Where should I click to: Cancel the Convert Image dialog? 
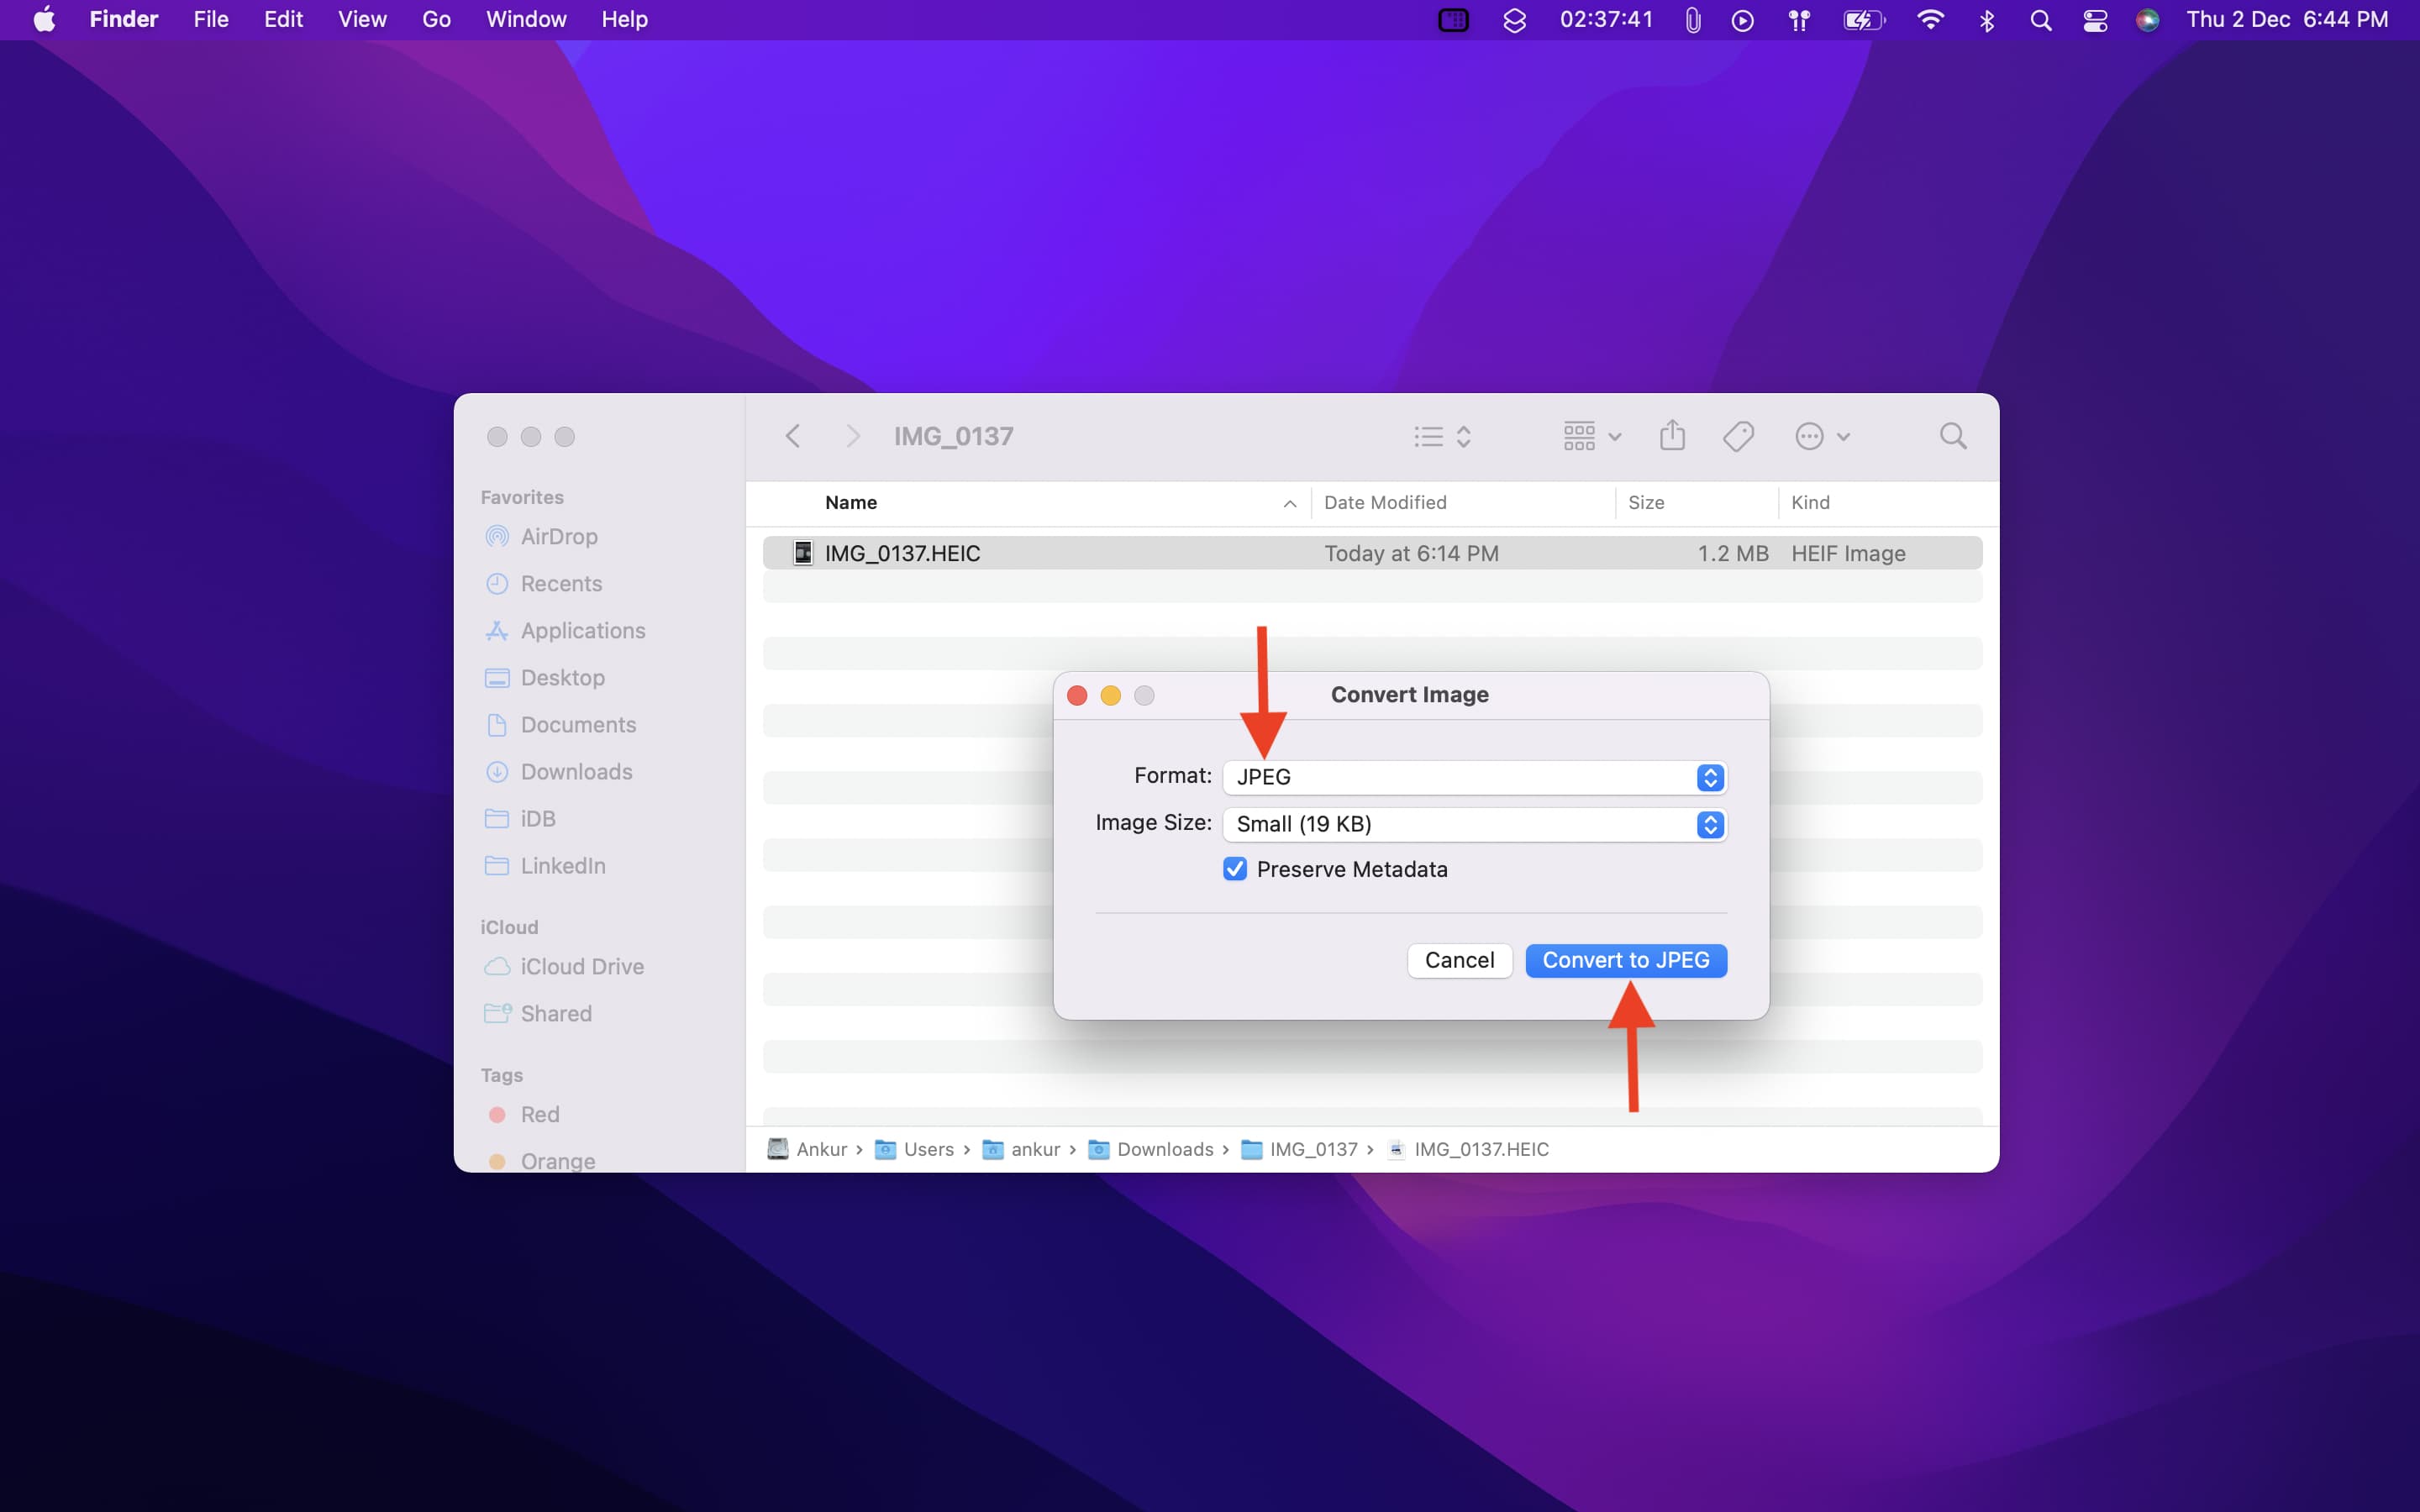1459,960
